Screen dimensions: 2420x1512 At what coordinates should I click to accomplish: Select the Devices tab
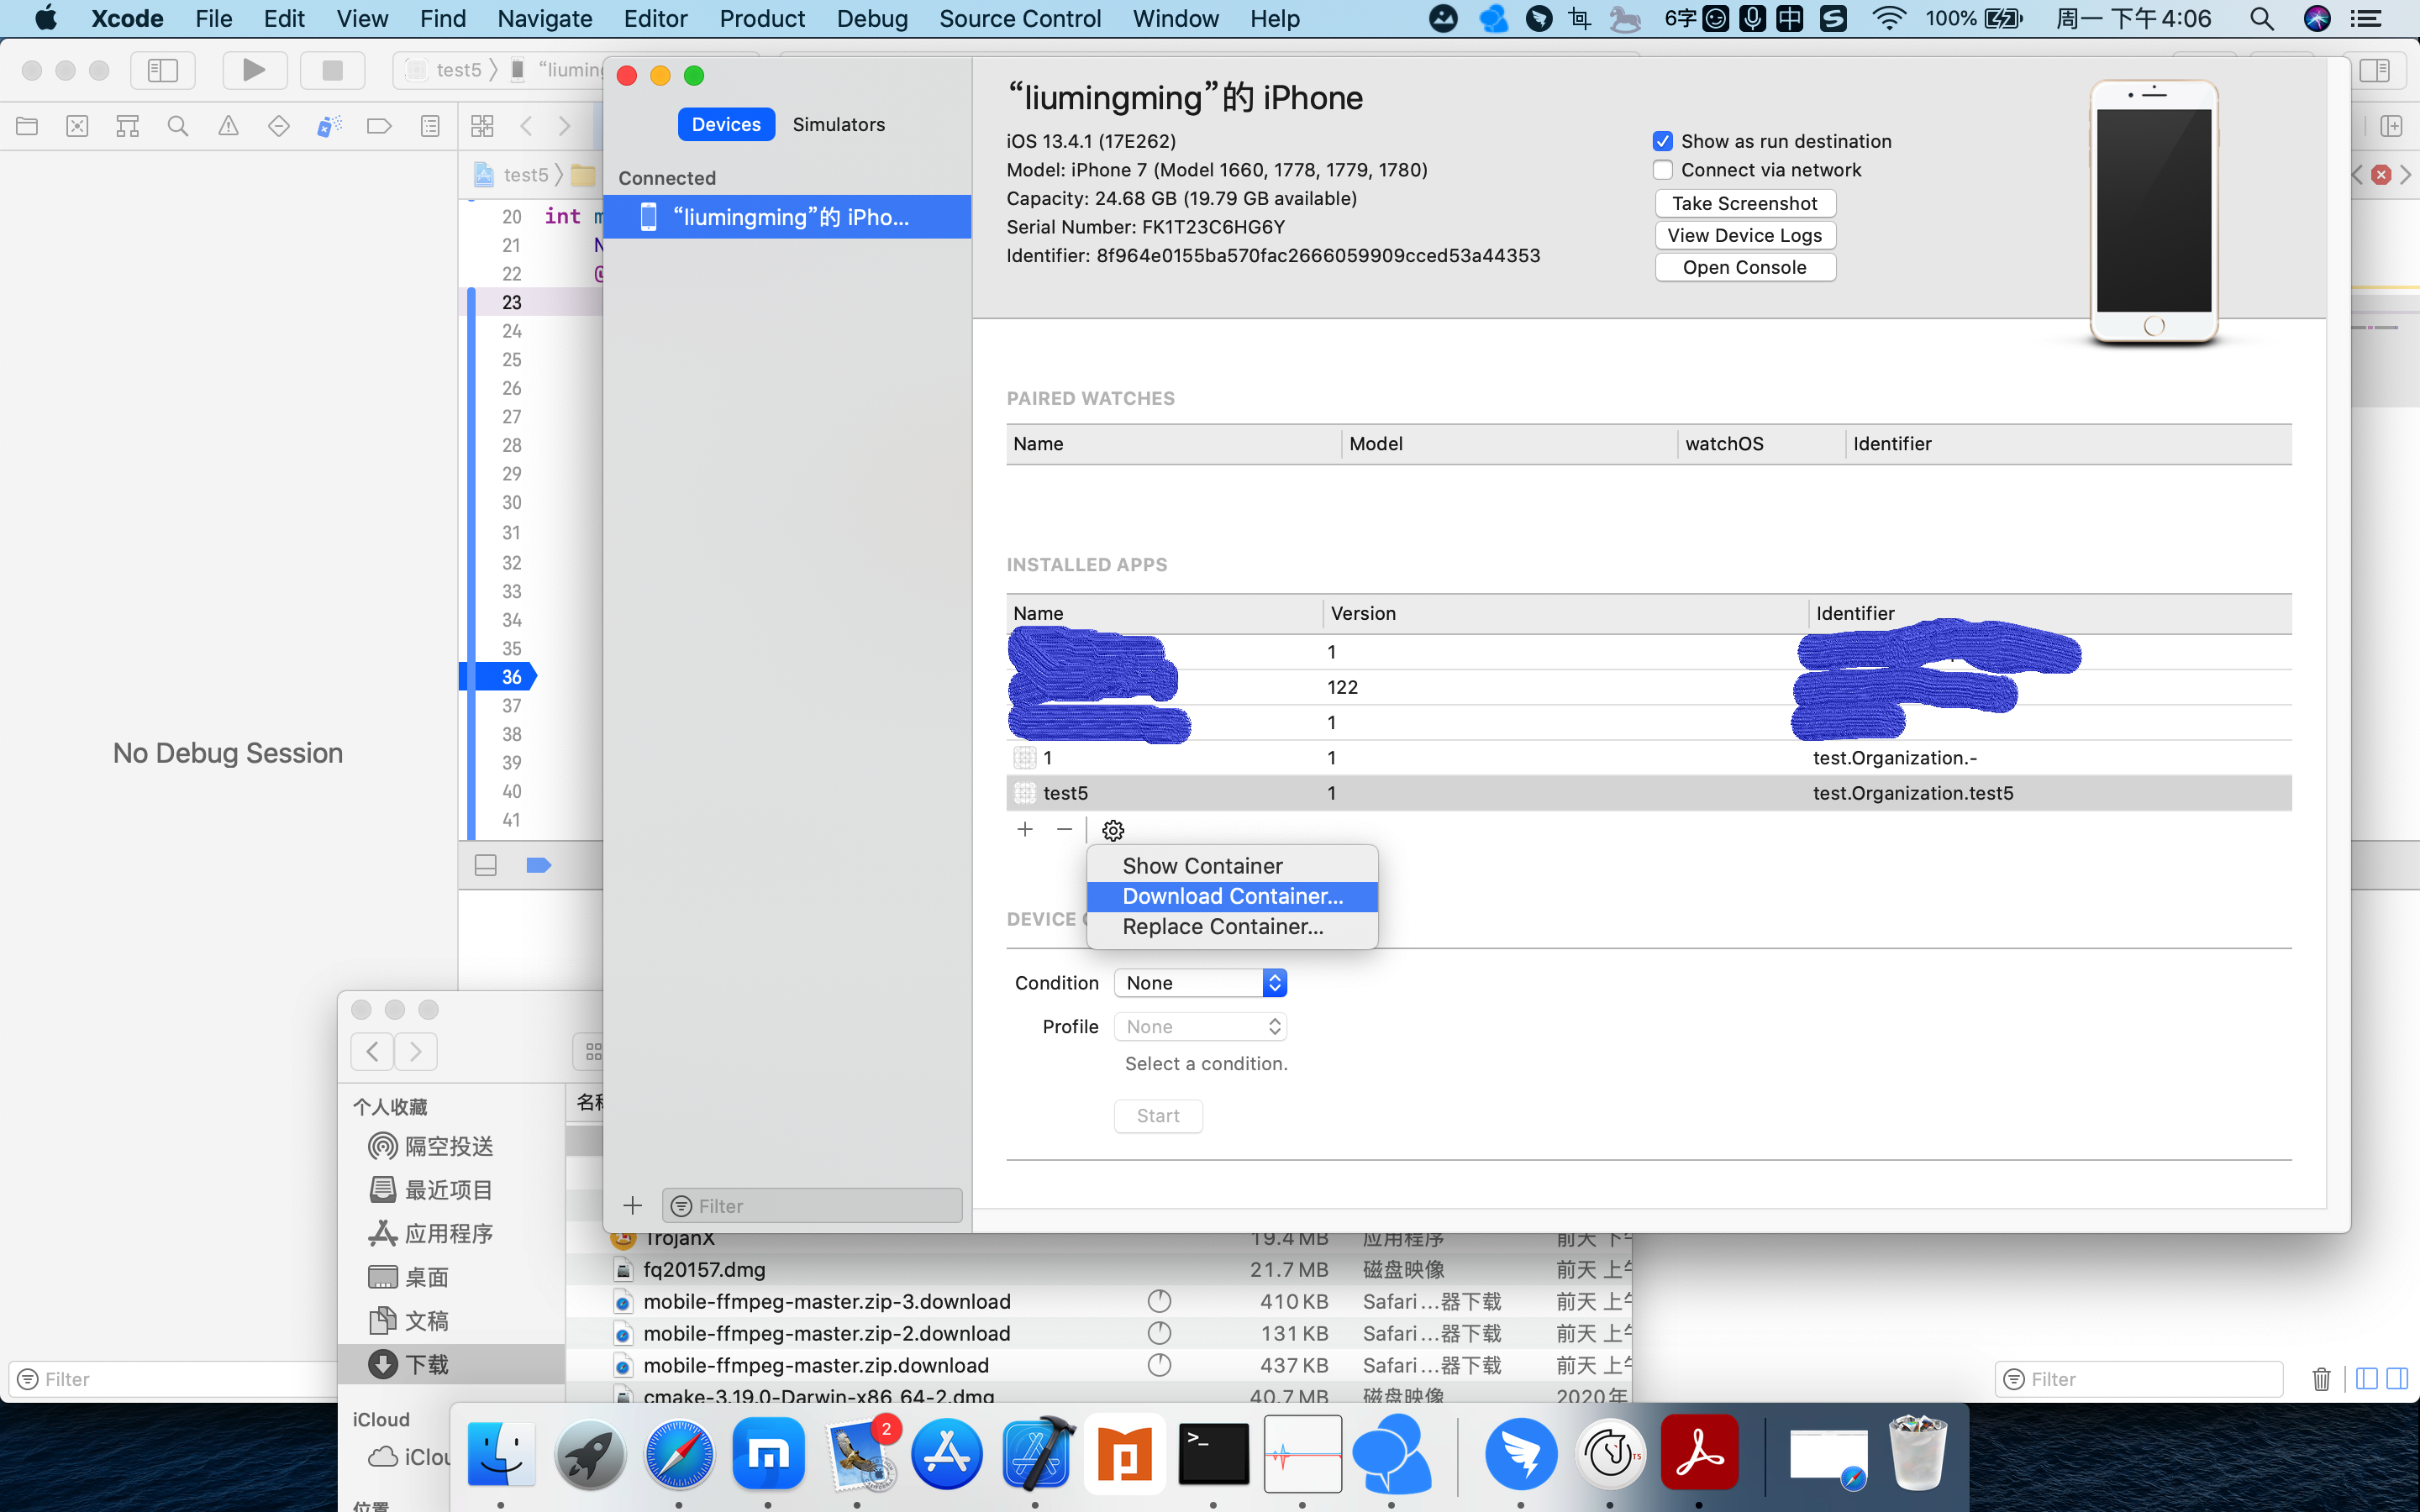tap(726, 124)
